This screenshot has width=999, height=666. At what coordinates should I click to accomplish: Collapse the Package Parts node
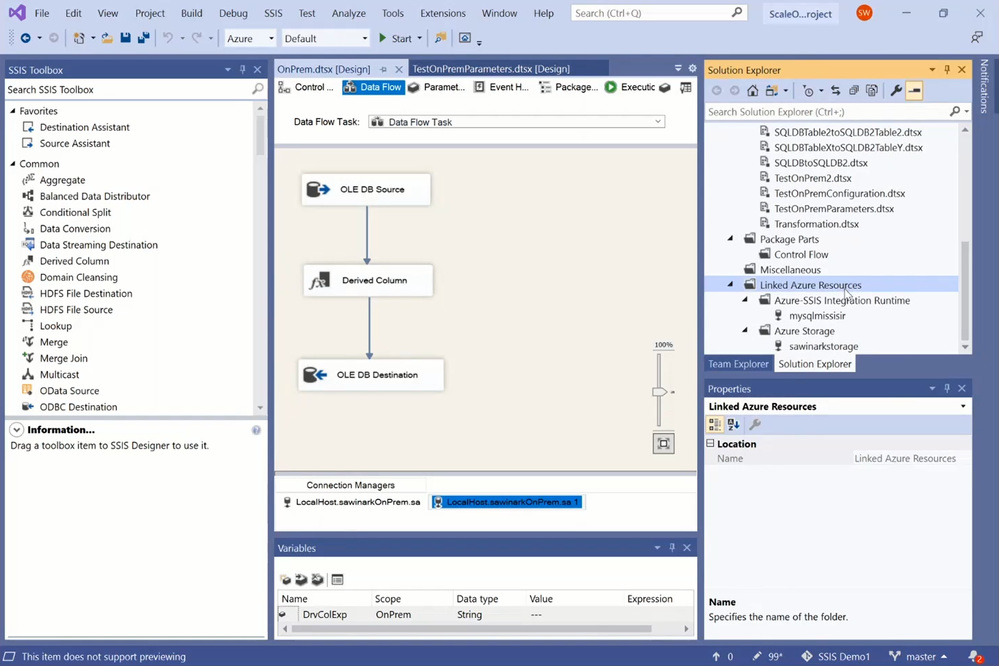click(731, 239)
